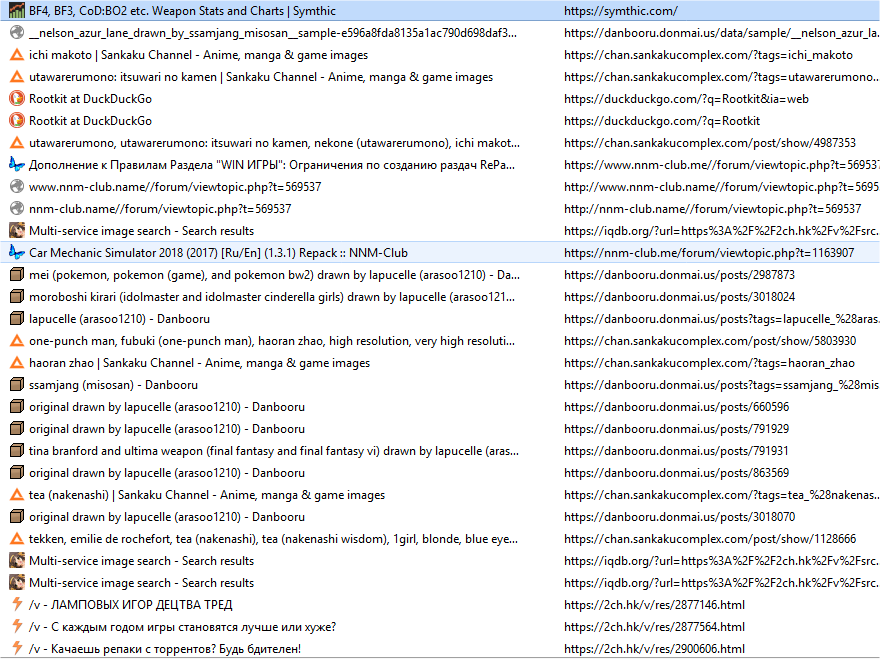The width and height of the screenshot is (880, 659).
Task: Select 'ssamjang (misosan) - Danbooru' title
Action: click(x=113, y=385)
